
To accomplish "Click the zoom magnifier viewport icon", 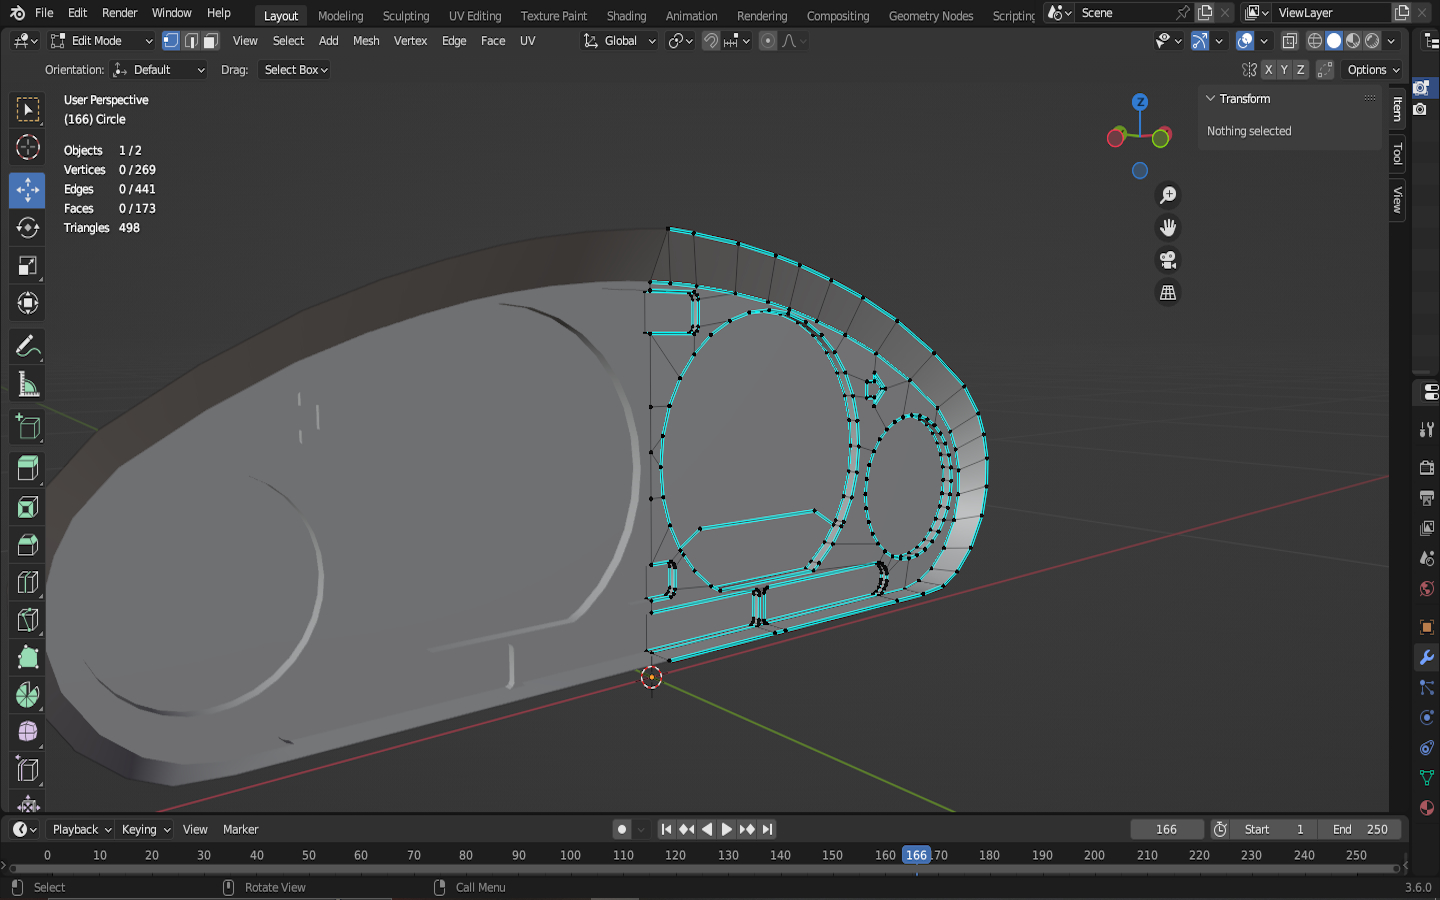I will click(1167, 196).
